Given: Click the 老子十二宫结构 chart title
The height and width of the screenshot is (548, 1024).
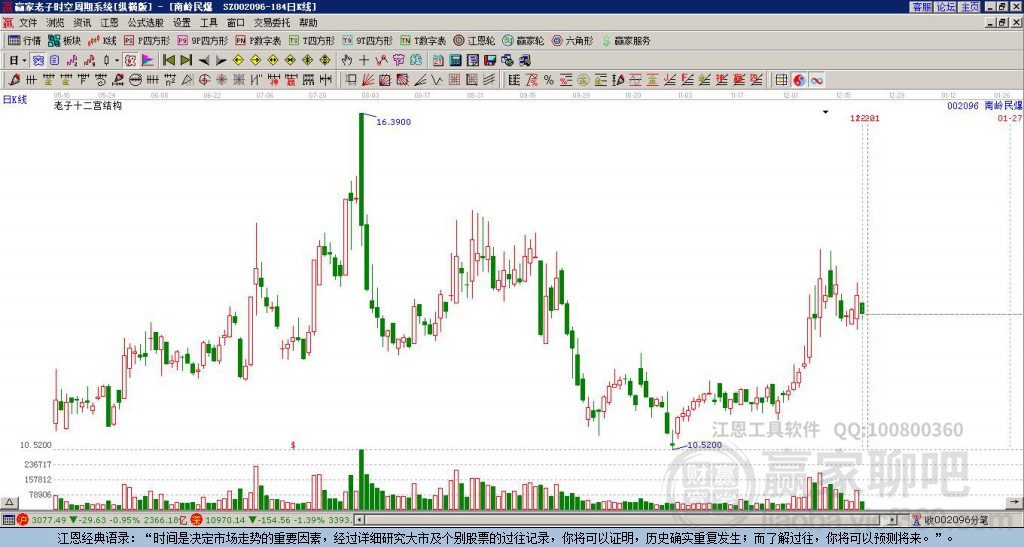Looking at the screenshot, I should click(x=88, y=106).
